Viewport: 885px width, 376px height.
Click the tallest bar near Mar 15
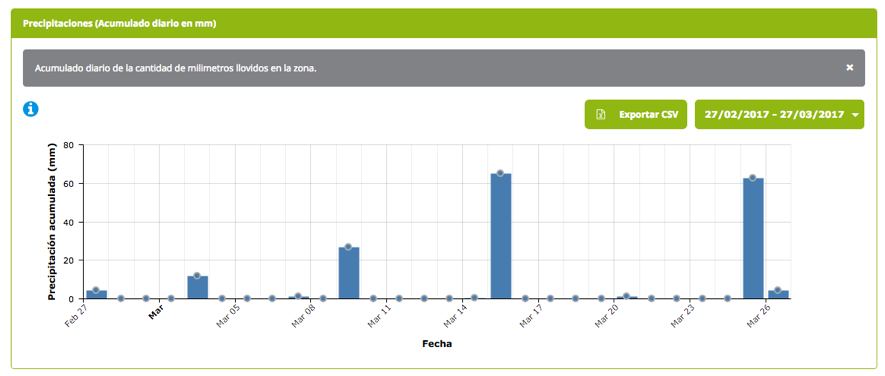point(501,236)
